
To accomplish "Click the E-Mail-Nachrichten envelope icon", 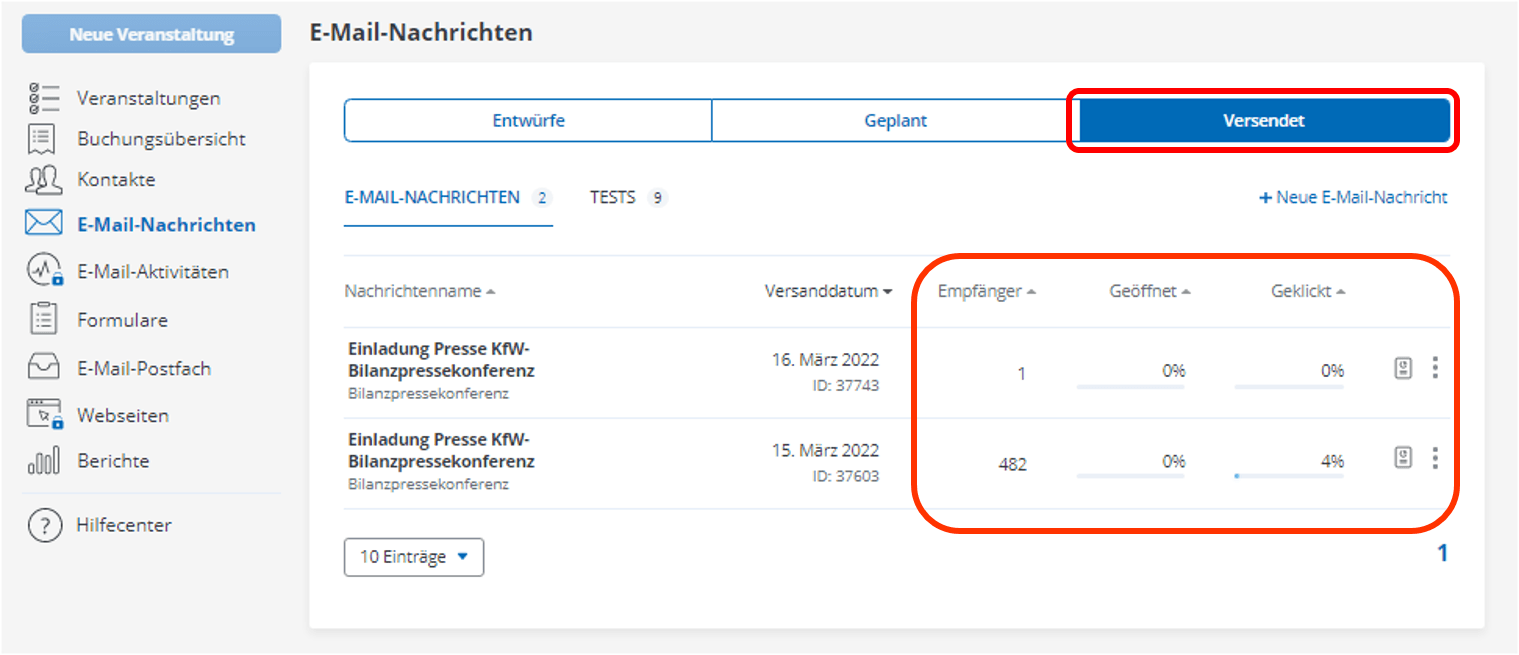I will coord(44,224).
